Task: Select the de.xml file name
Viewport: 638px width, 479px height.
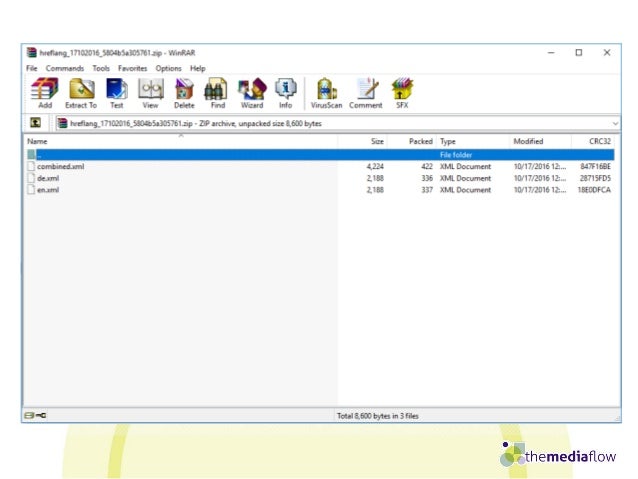Action: [48, 178]
